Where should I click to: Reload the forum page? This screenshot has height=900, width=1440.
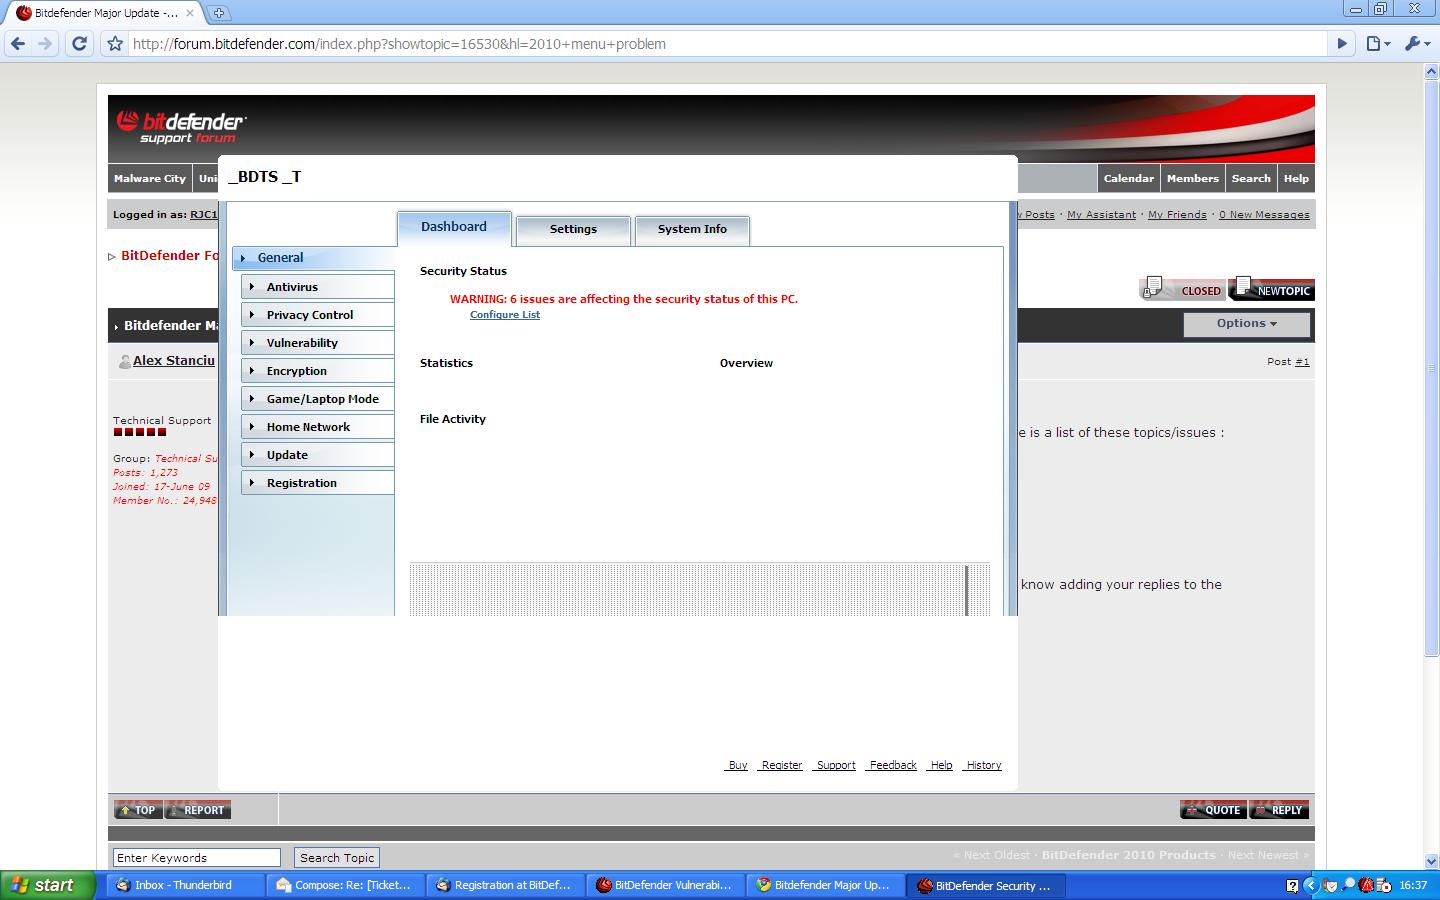pos(80,43)
